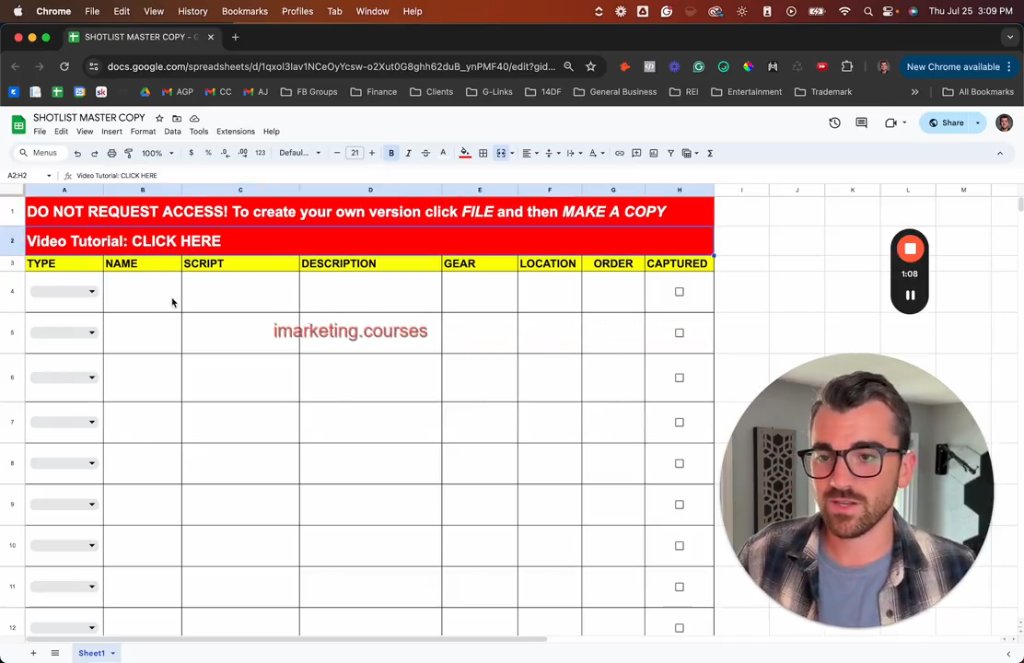Image resolution: width=1024 pixels, height=663 pixels.
Task: Open fill color bucket picker
Action: (465, 153)
